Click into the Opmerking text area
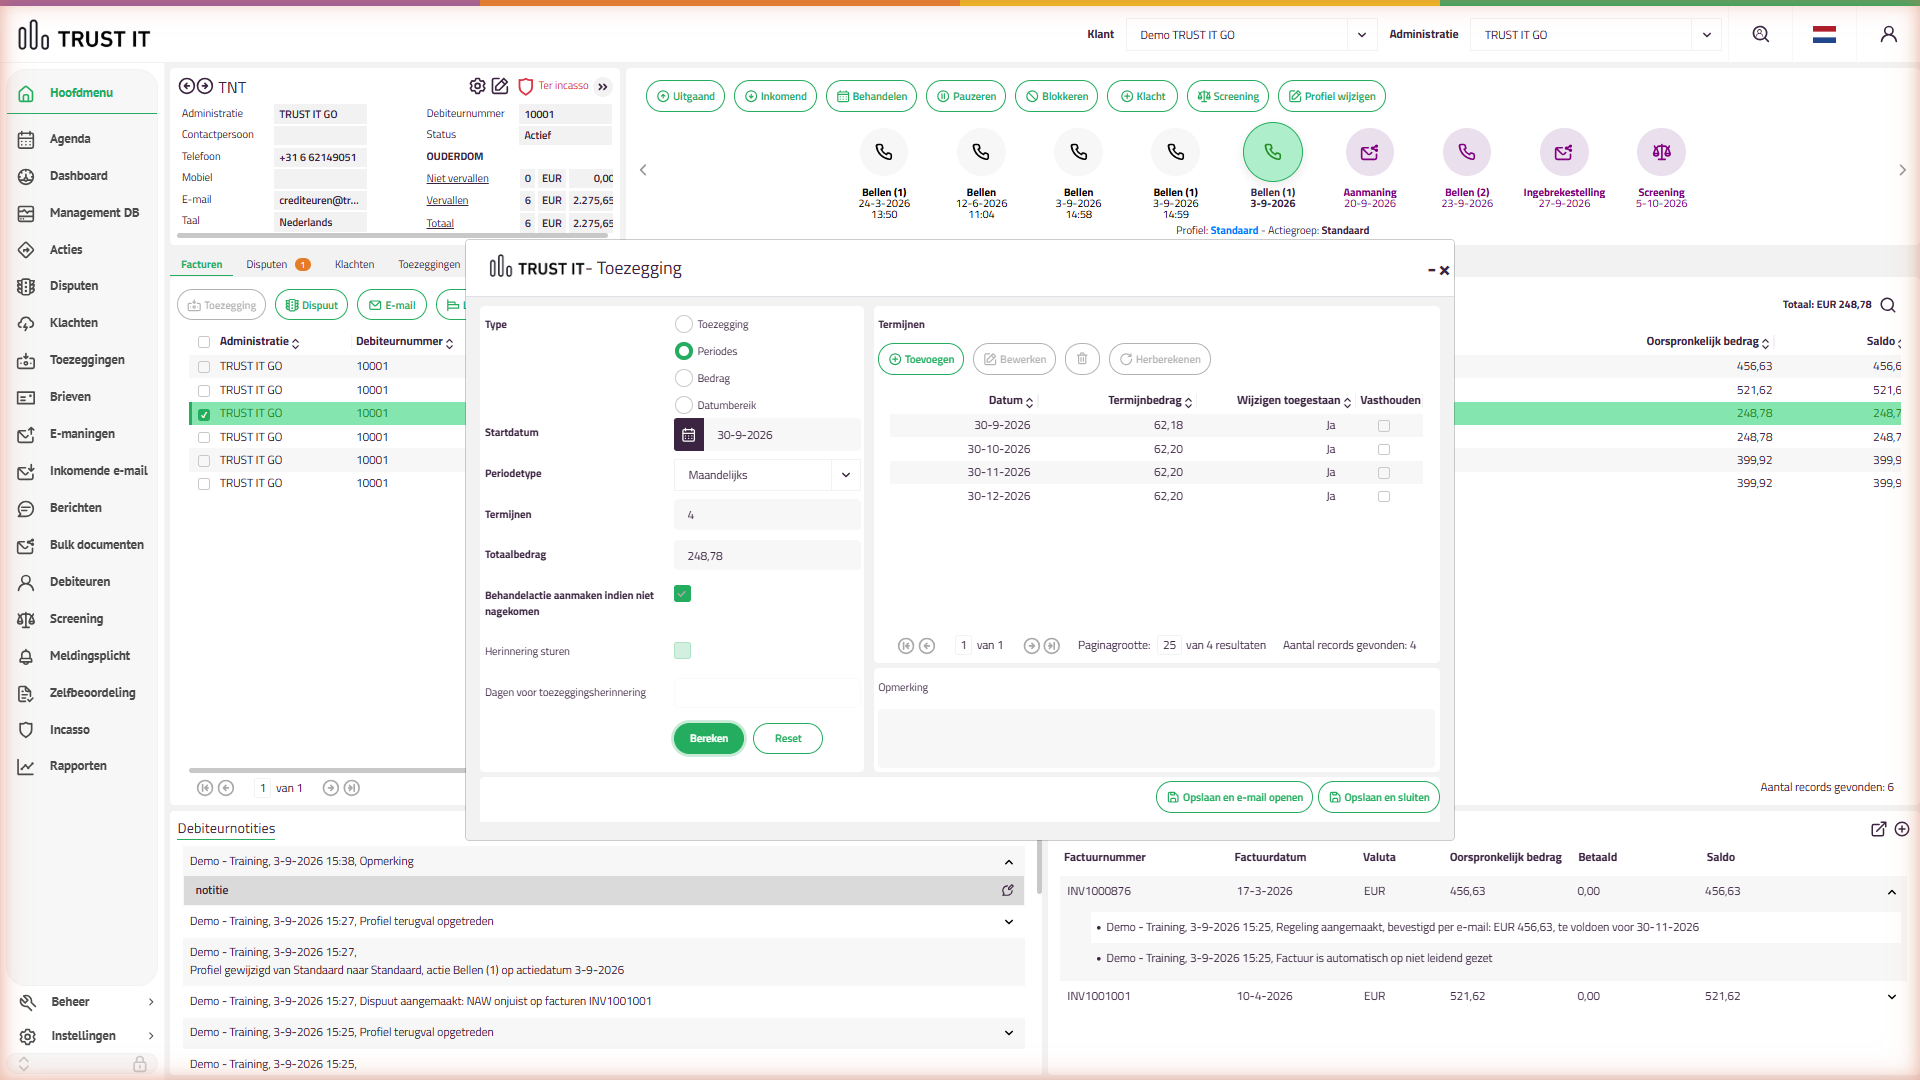1920x1080 pixels. click(x=1156, y=738)
